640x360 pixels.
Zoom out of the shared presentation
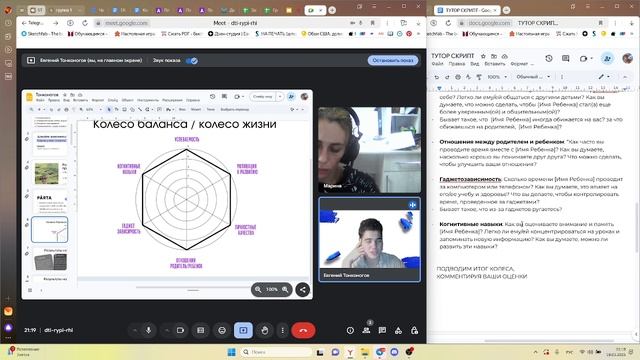click(x=258, y=289)
